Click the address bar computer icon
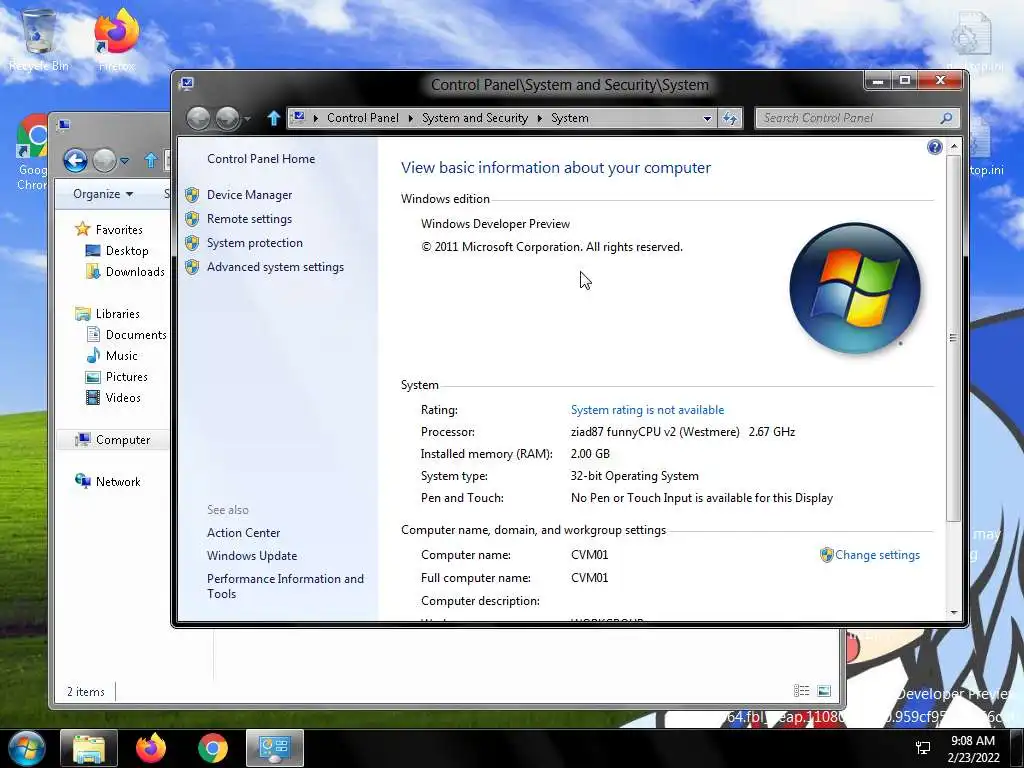 [x=299, y=118]
